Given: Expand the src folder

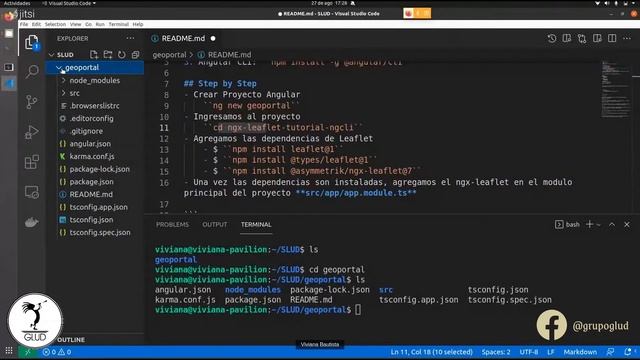Looking at the screenshot, I should pos(64,93).
